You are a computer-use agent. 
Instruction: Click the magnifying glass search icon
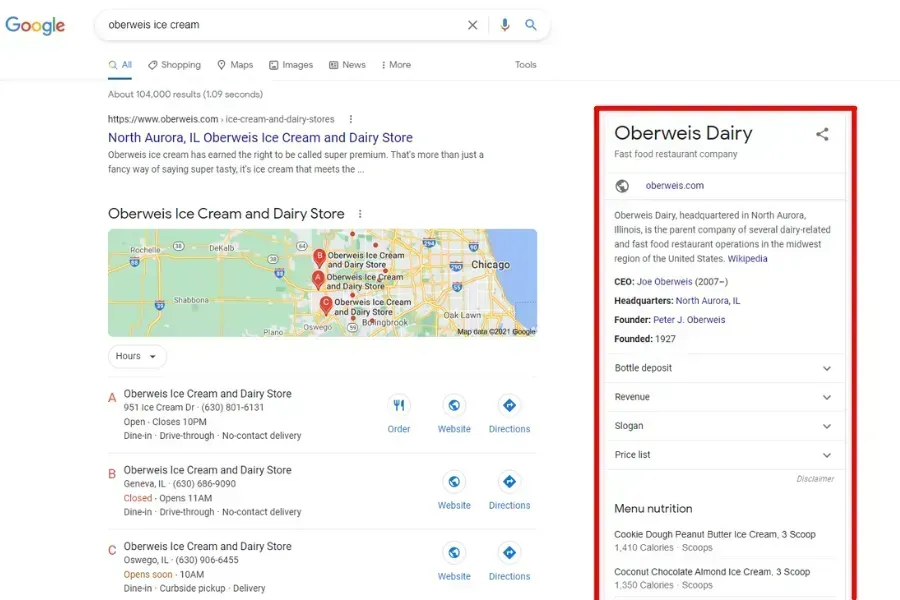pos(531,25)
